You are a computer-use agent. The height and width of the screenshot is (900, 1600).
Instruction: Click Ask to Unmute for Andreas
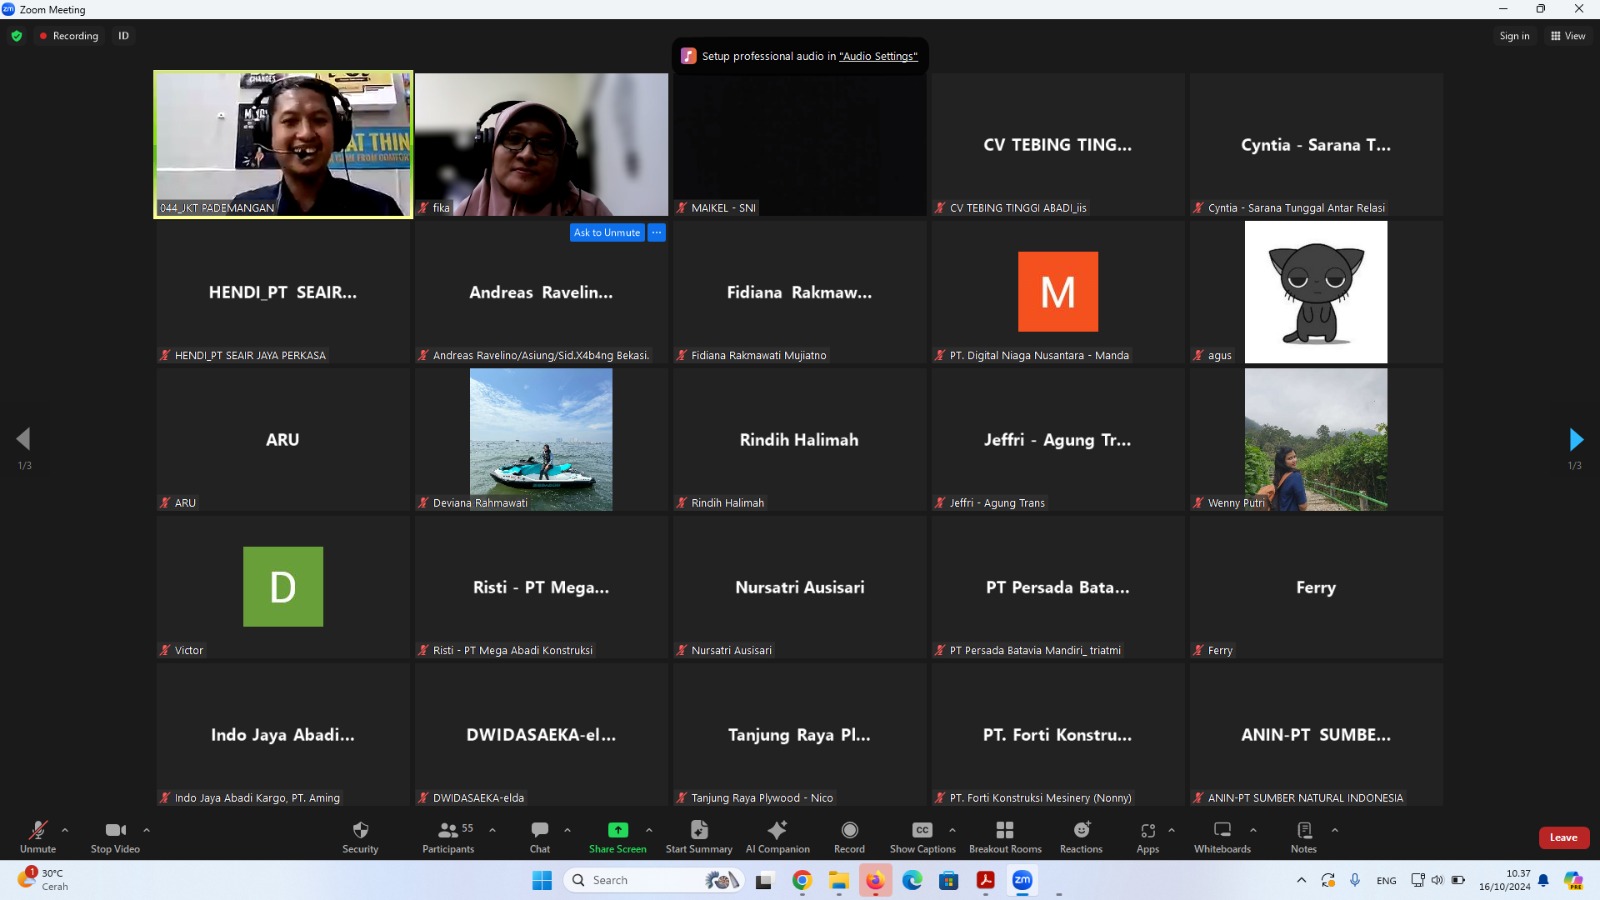[607, 233]
